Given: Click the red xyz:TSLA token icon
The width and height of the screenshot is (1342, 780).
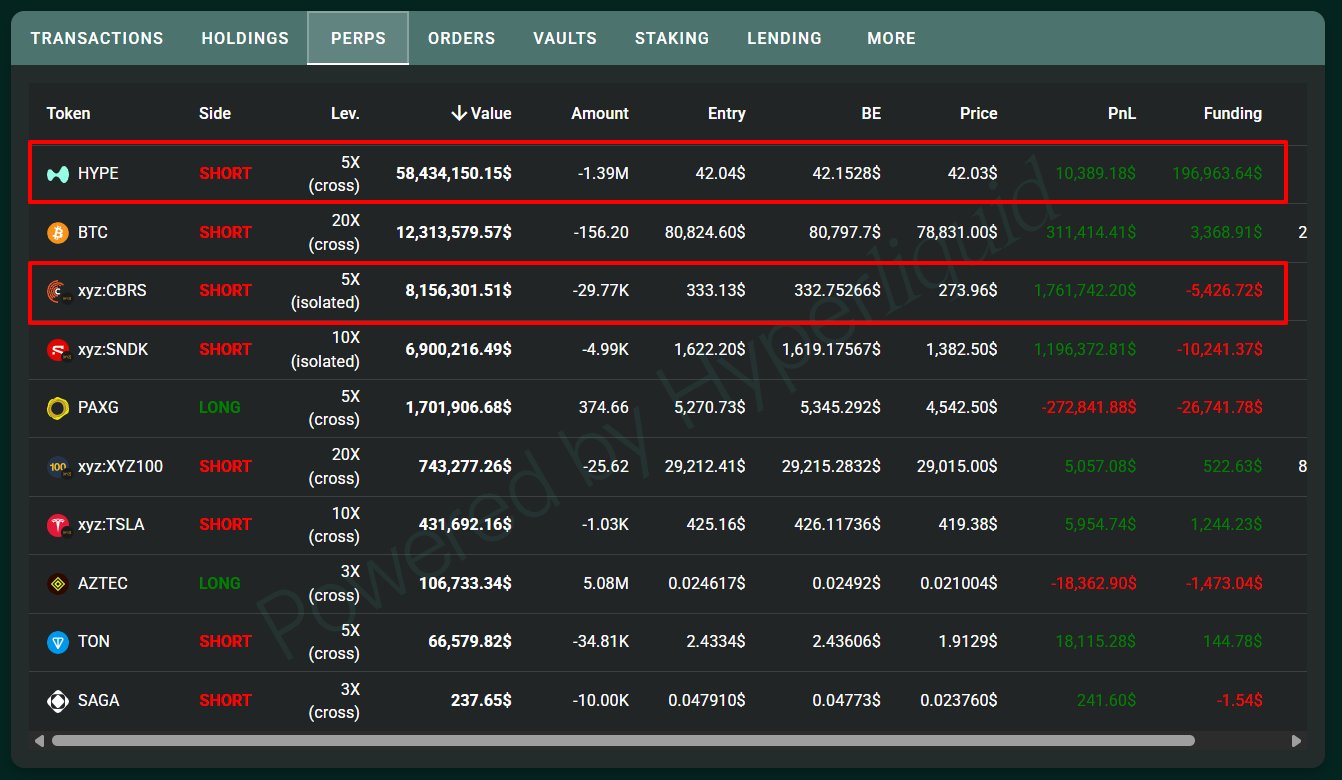Looking at the screenshot, I should (x=58, y=525).
